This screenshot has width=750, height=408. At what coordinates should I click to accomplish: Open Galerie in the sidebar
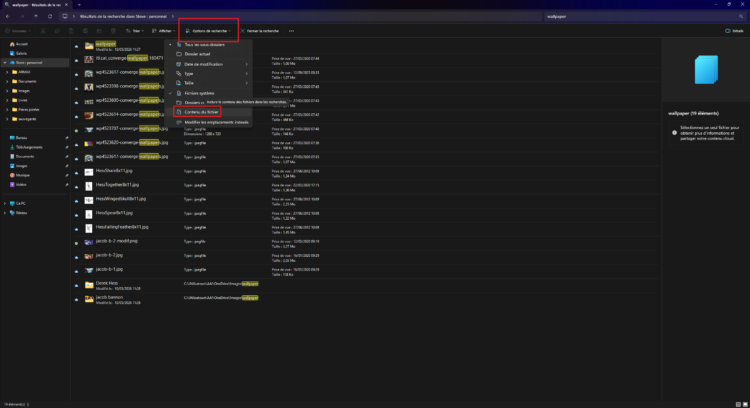[19, 54]
